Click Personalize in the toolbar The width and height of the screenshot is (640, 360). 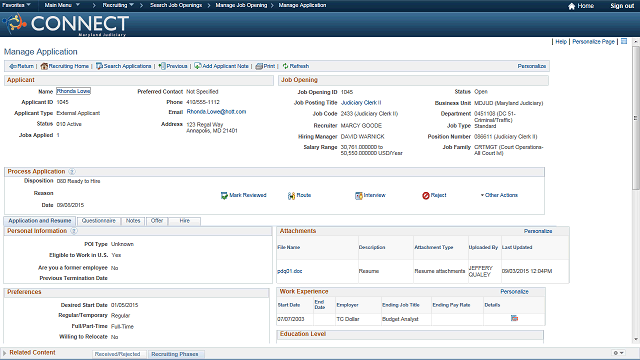(x=531, y=66)
